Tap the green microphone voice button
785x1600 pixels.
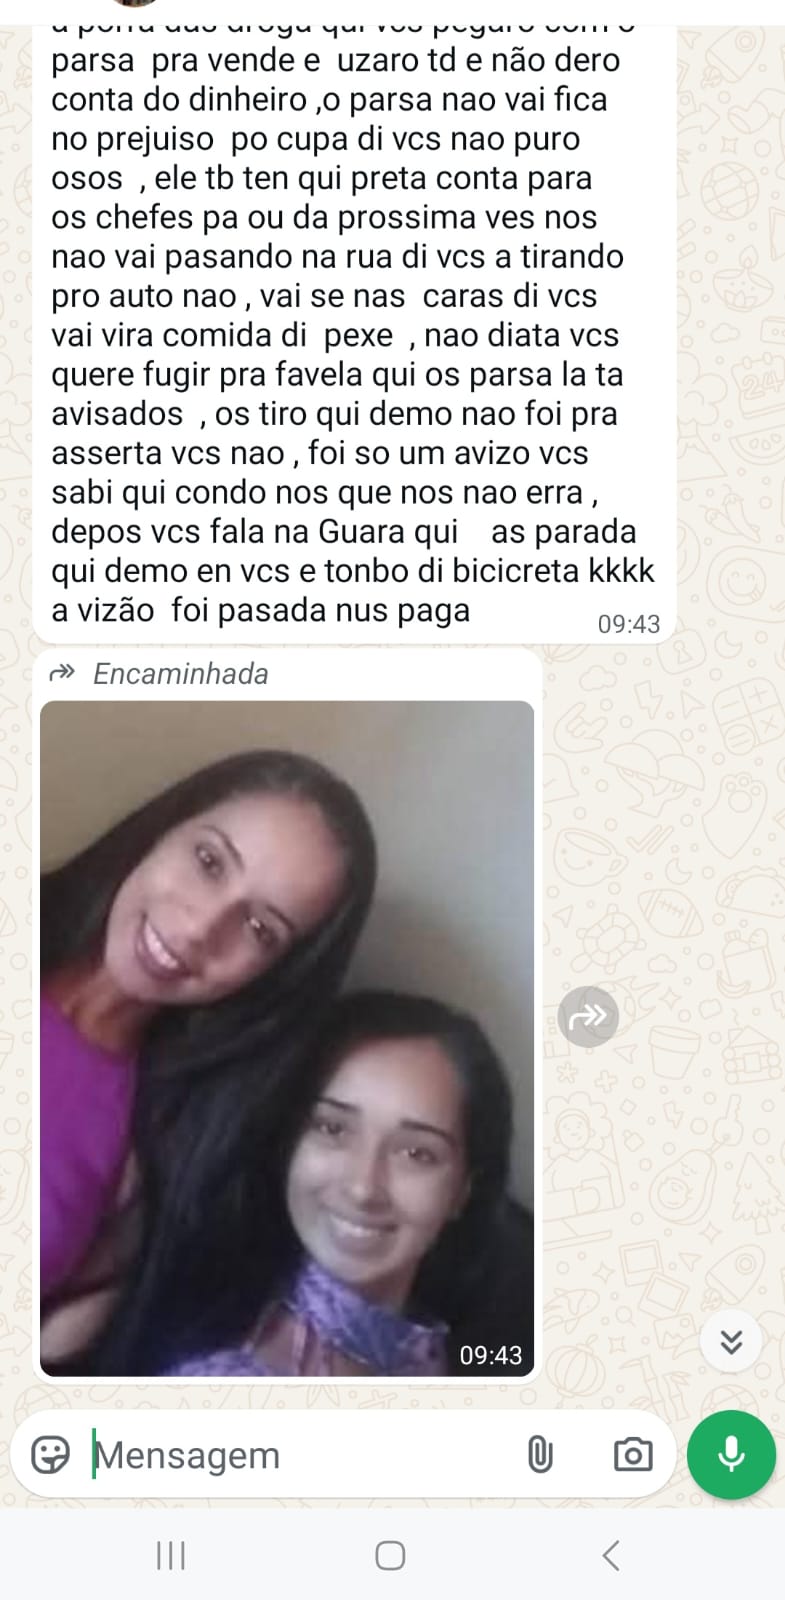731,1454
